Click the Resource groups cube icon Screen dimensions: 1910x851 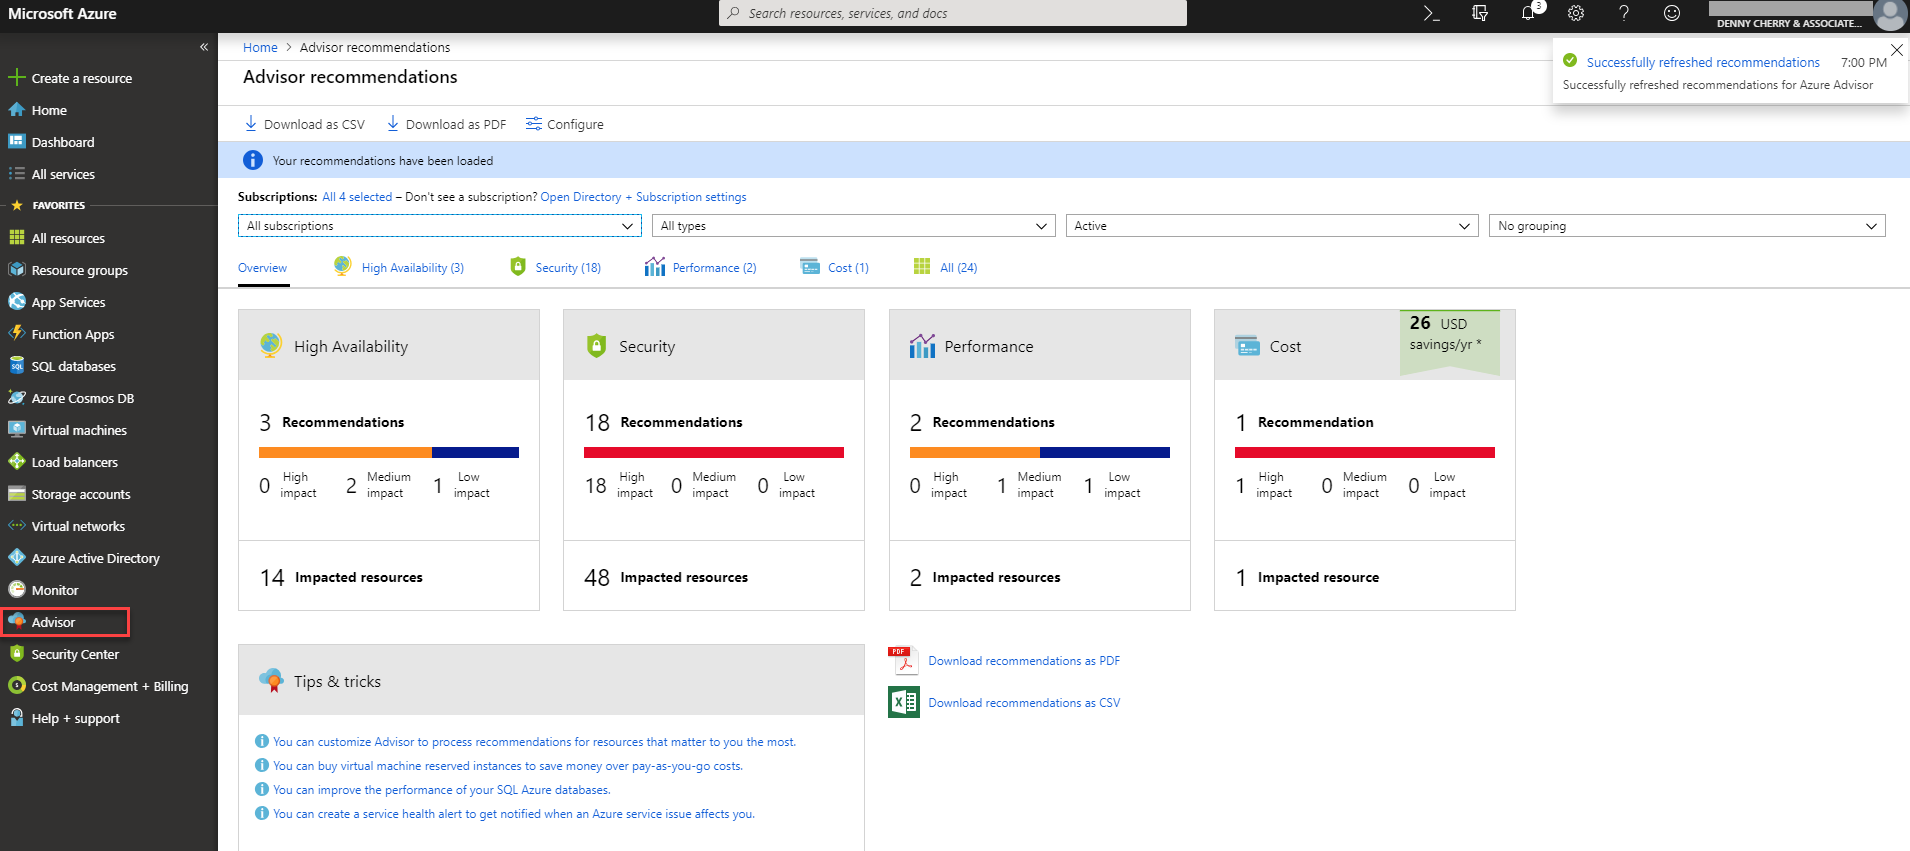click(x=17, y=270)
